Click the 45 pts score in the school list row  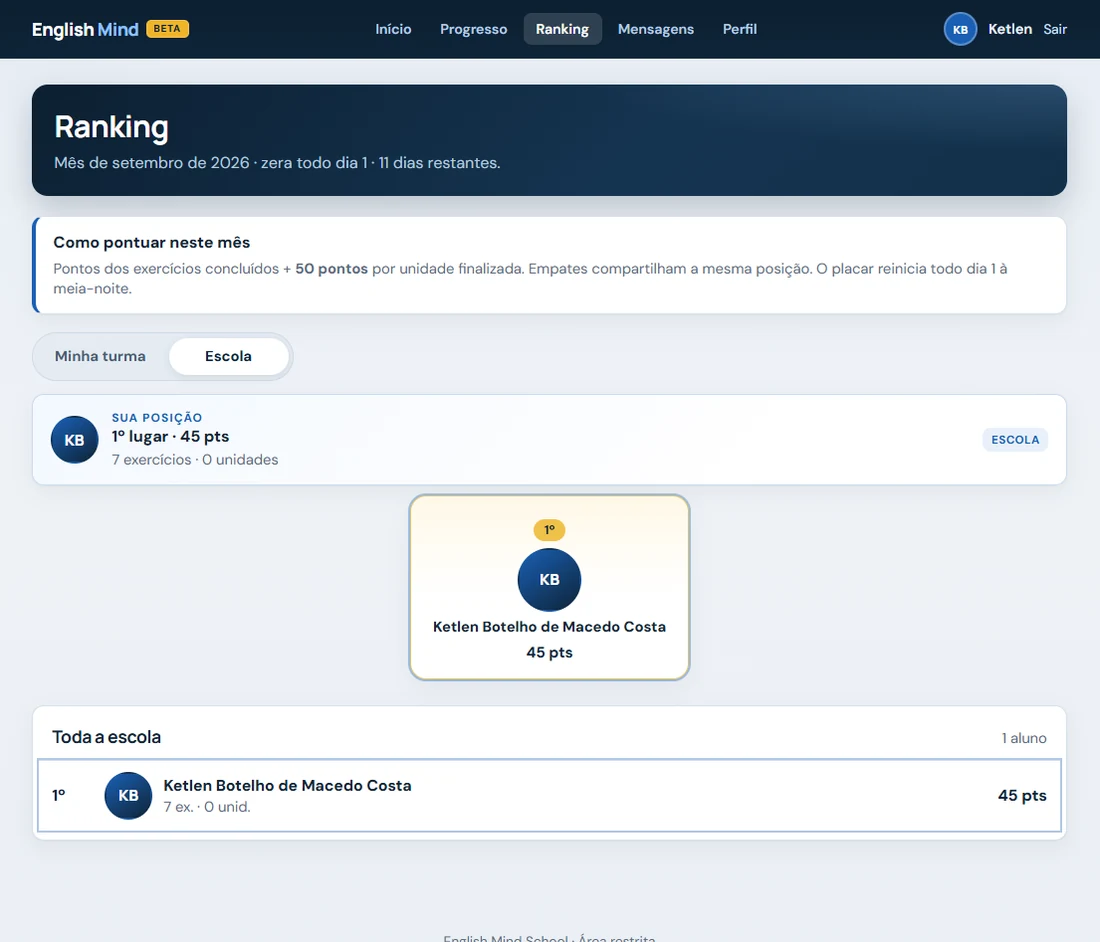[1022, 795]
